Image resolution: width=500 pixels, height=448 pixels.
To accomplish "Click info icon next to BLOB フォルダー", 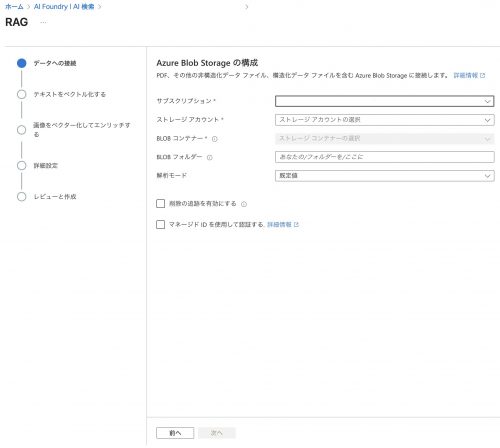I will tap(210, 157).
